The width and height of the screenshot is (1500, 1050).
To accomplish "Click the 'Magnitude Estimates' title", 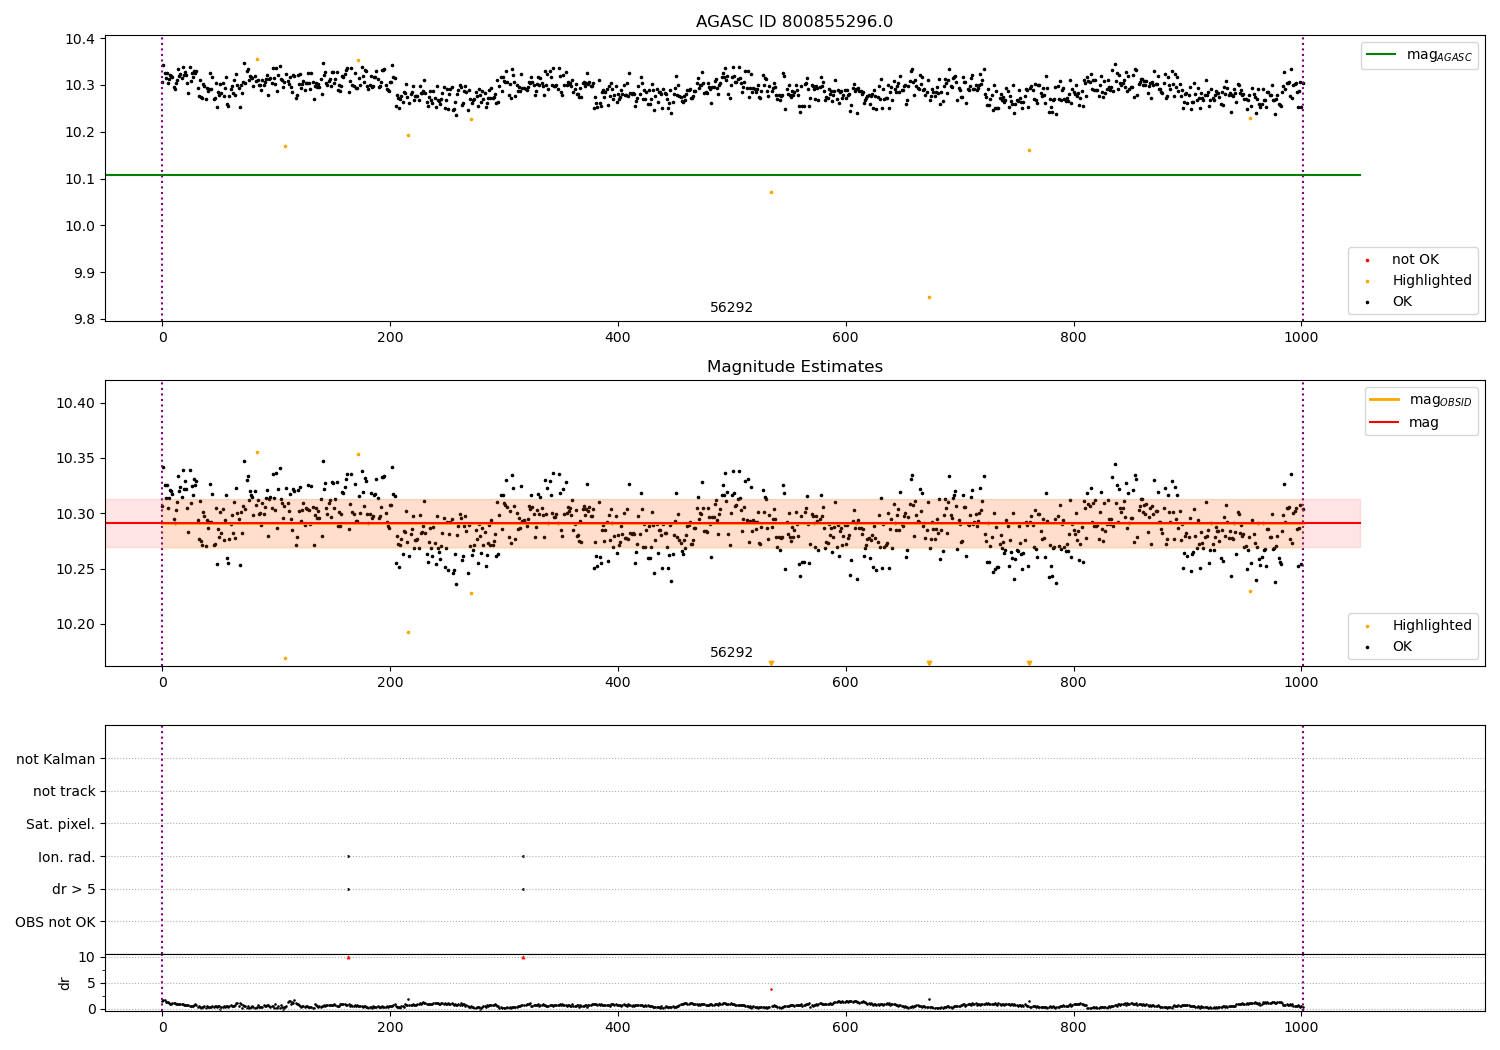I will (794, 367).
